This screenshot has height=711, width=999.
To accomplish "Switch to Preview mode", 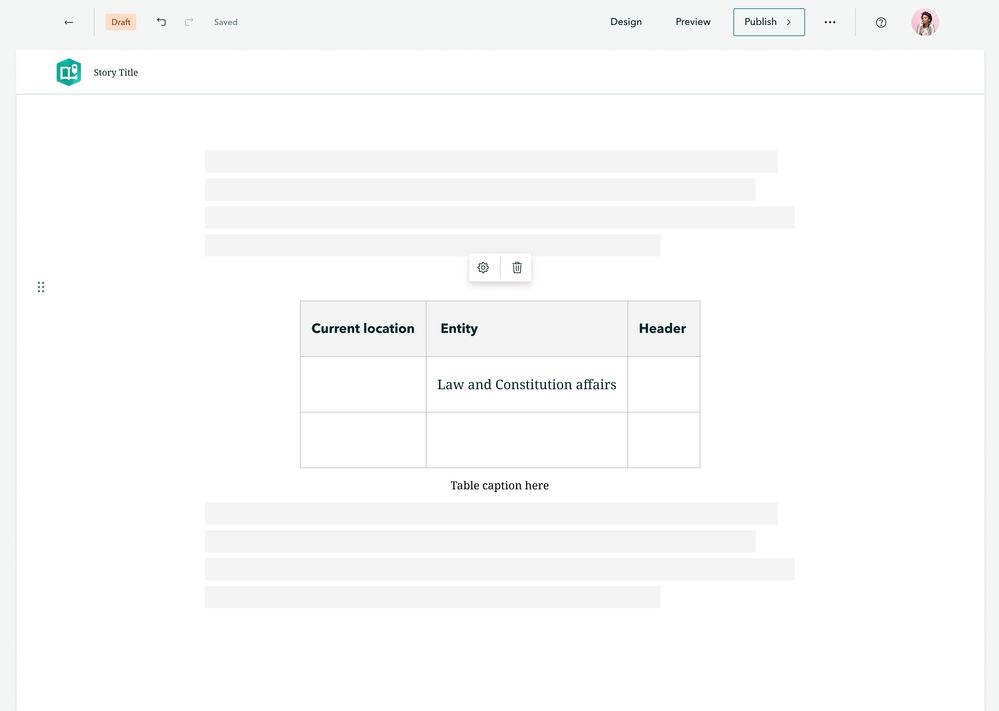I will (x=692, y=21).
